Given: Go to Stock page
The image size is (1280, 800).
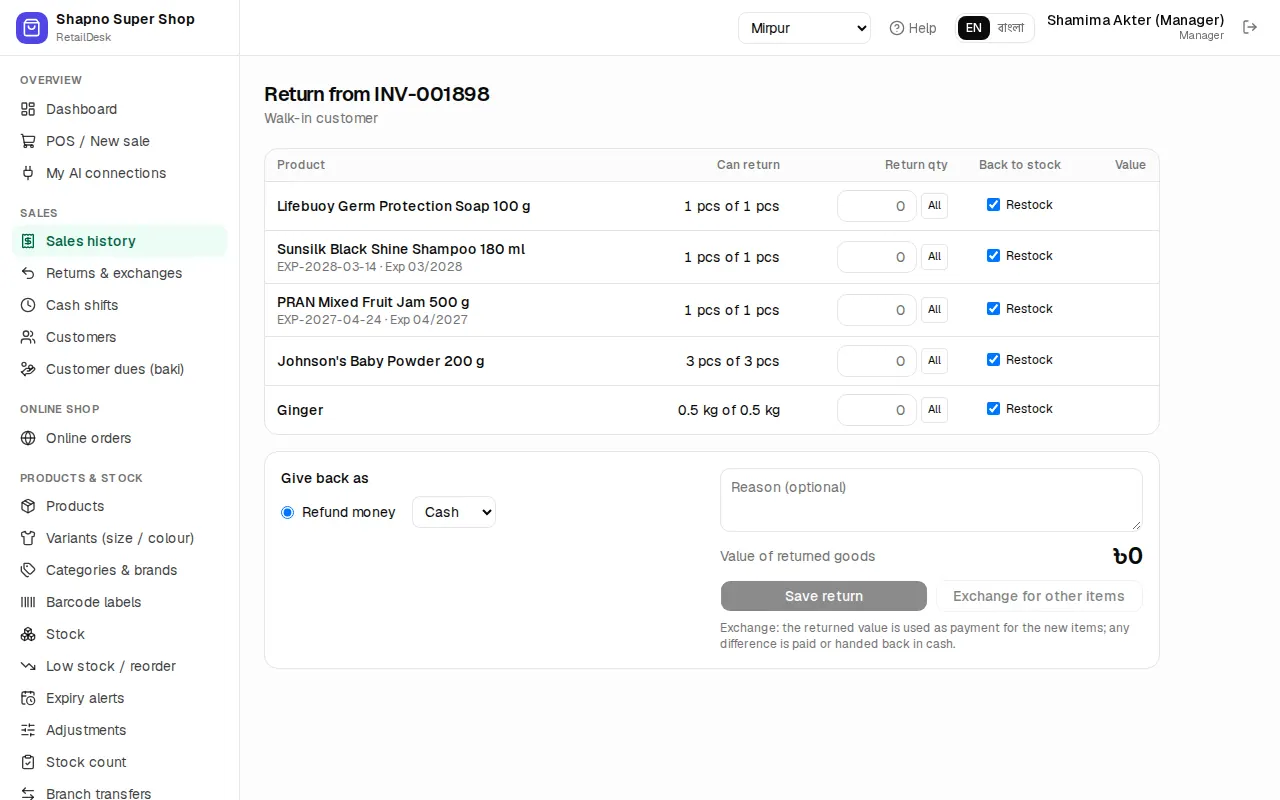Looking at the screenshot, I should pos(120,634).
